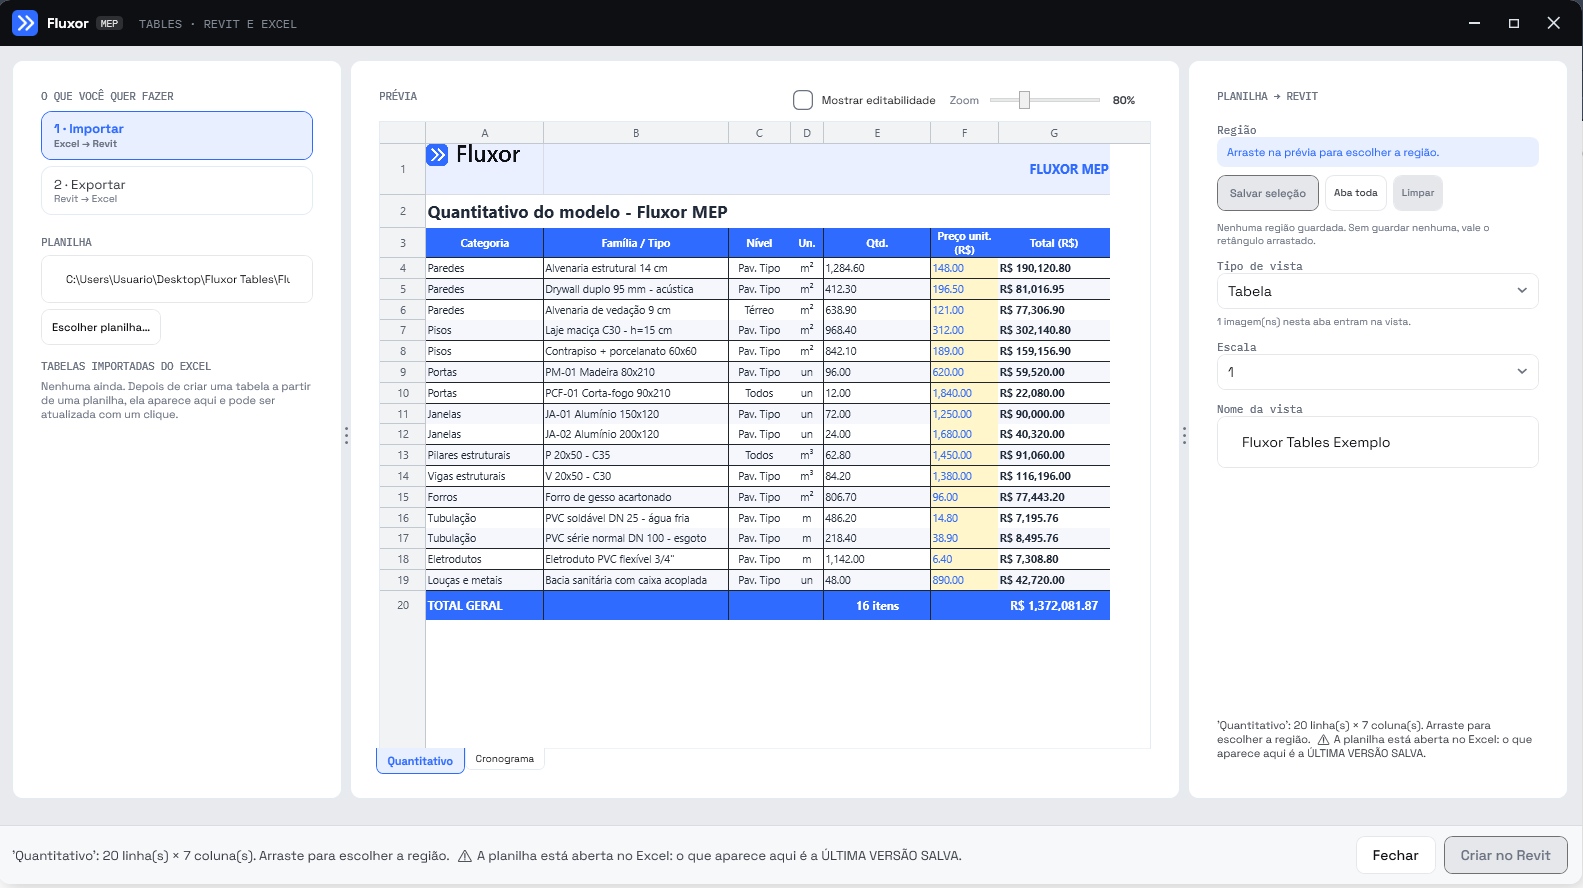Click the price cell 1,840.00
Viewport: 1583px width, 888px height.
(x=964, y=393)
